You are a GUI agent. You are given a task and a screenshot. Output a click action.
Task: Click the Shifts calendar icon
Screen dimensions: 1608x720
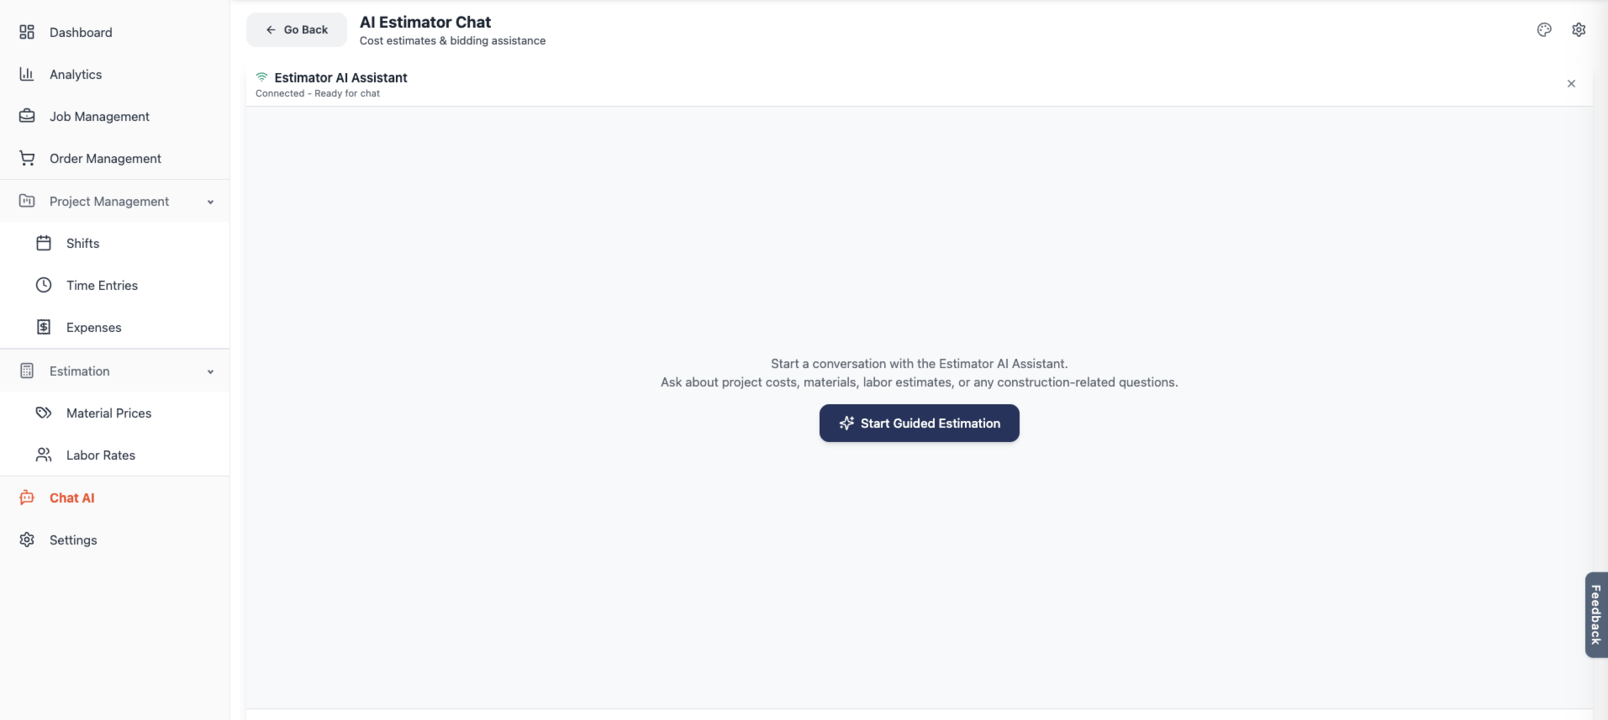[x=44, y=243]
